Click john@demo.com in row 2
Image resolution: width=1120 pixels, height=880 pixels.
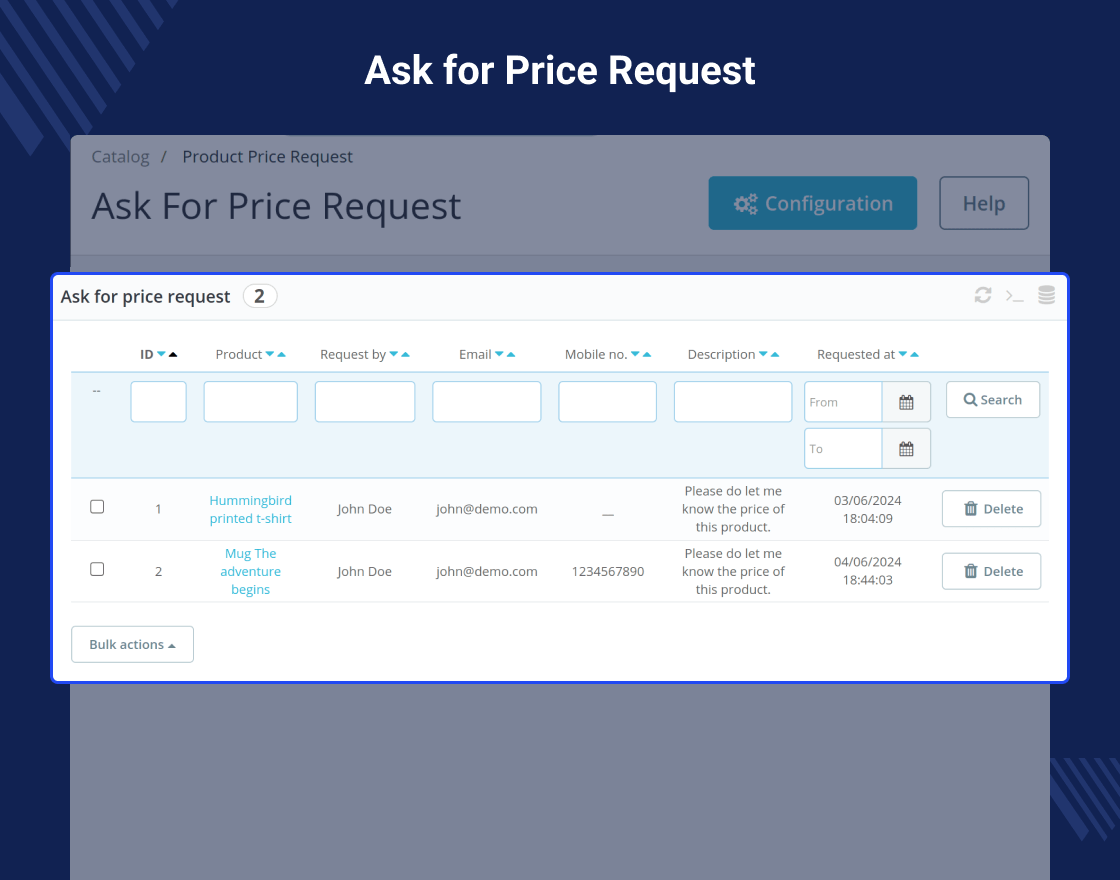point(486,571)
